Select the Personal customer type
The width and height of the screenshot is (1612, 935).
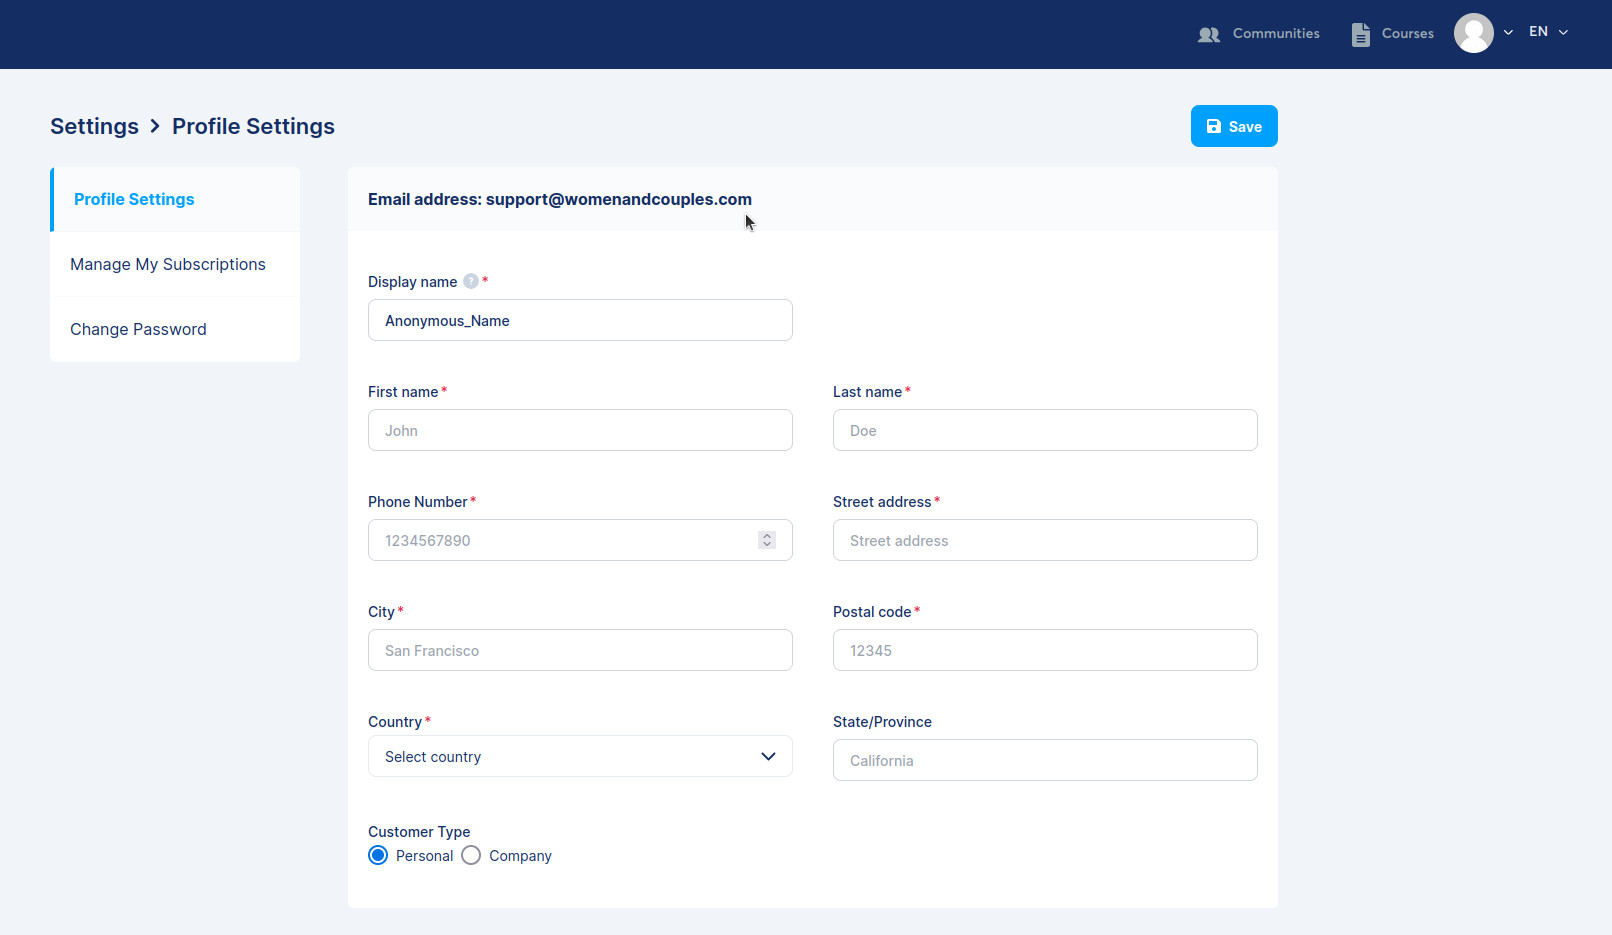click(378, 856)
